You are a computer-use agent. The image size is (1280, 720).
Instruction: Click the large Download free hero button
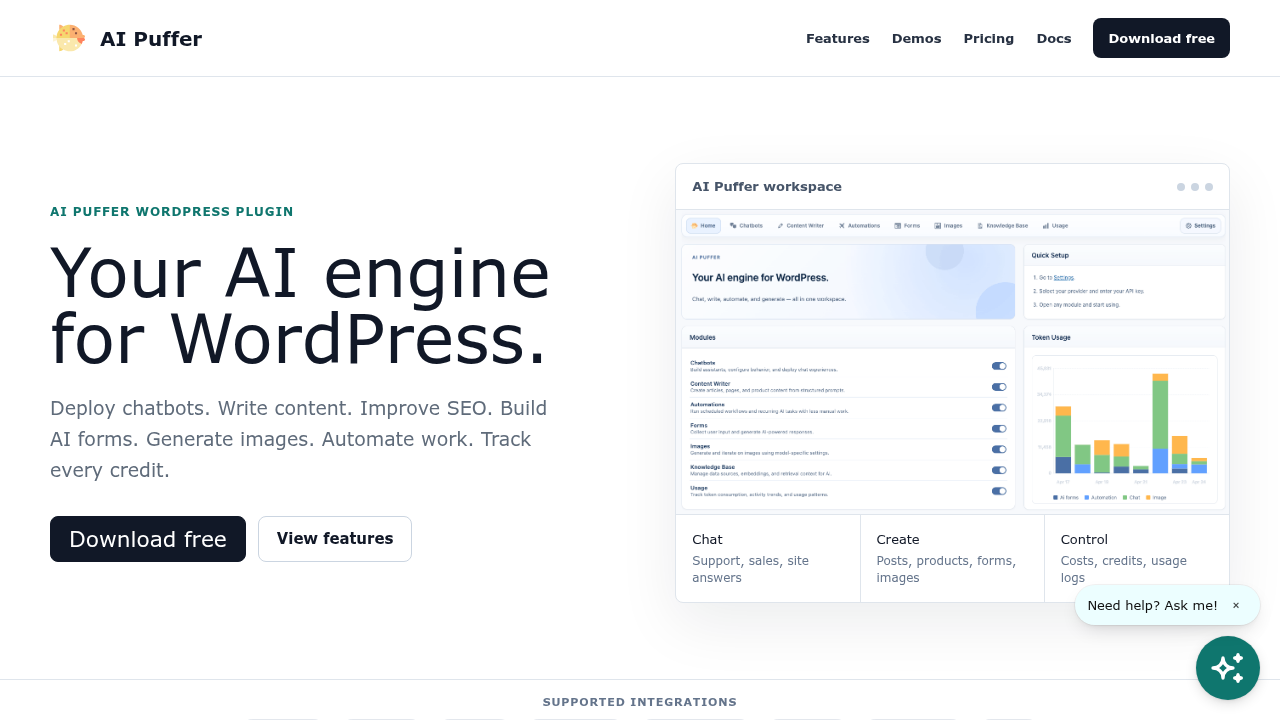pos(148,539)
